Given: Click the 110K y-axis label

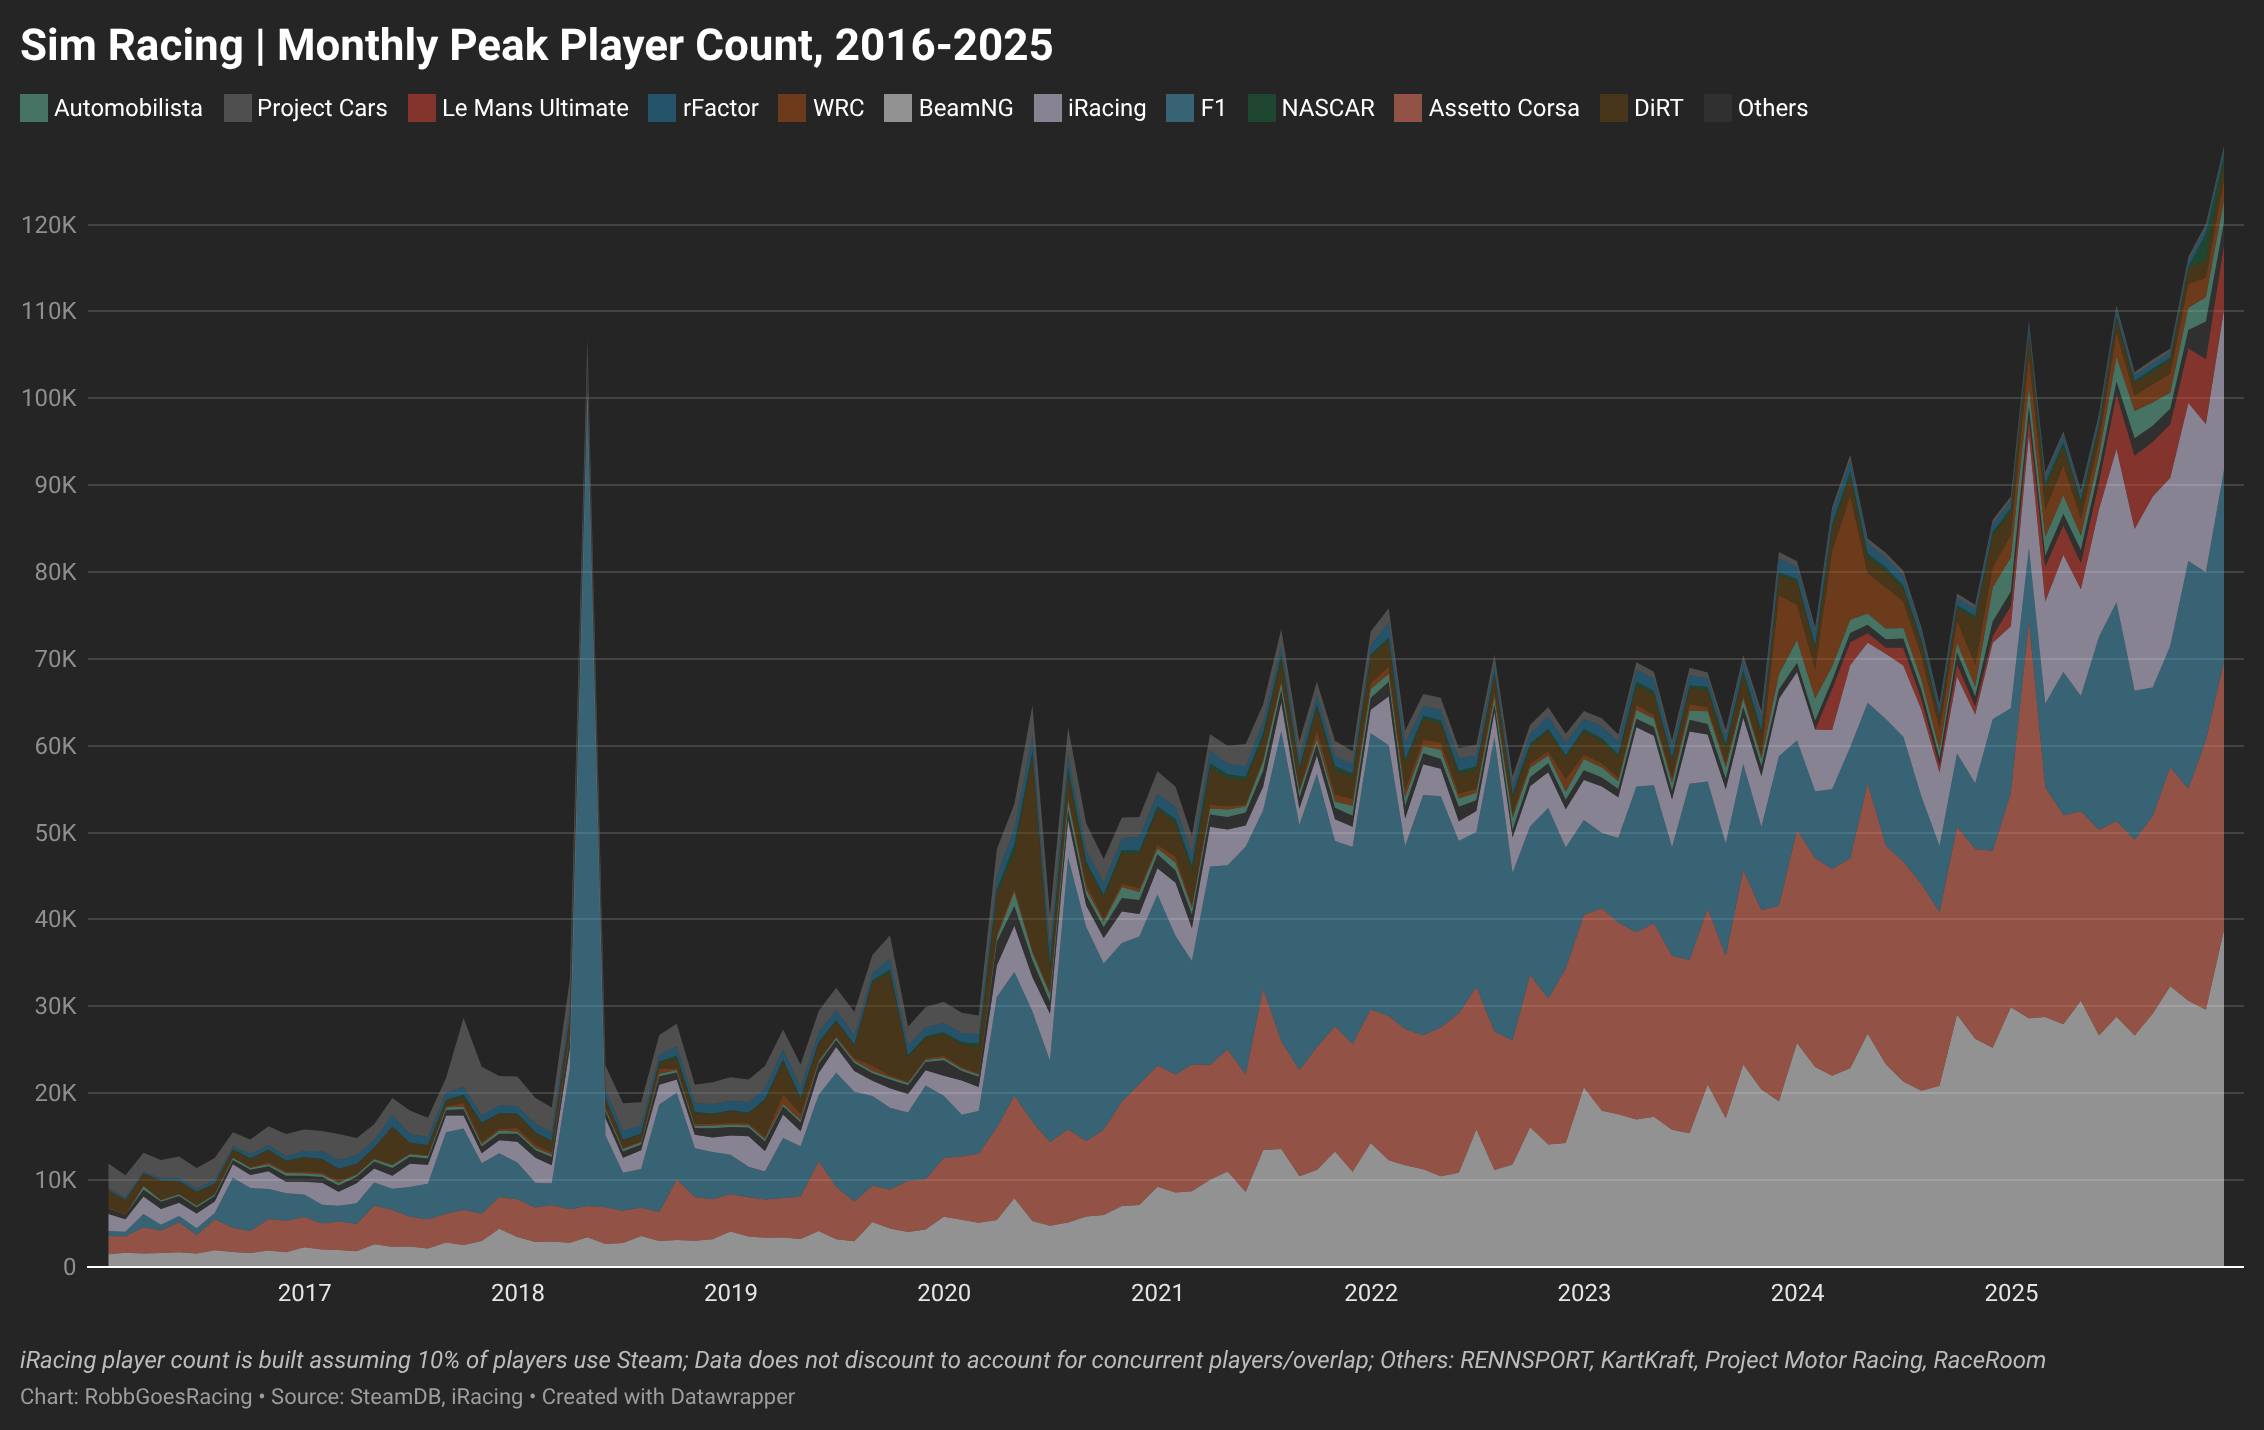Looking at the screenshot, I should pyautogui.click(x=49, y=311).
